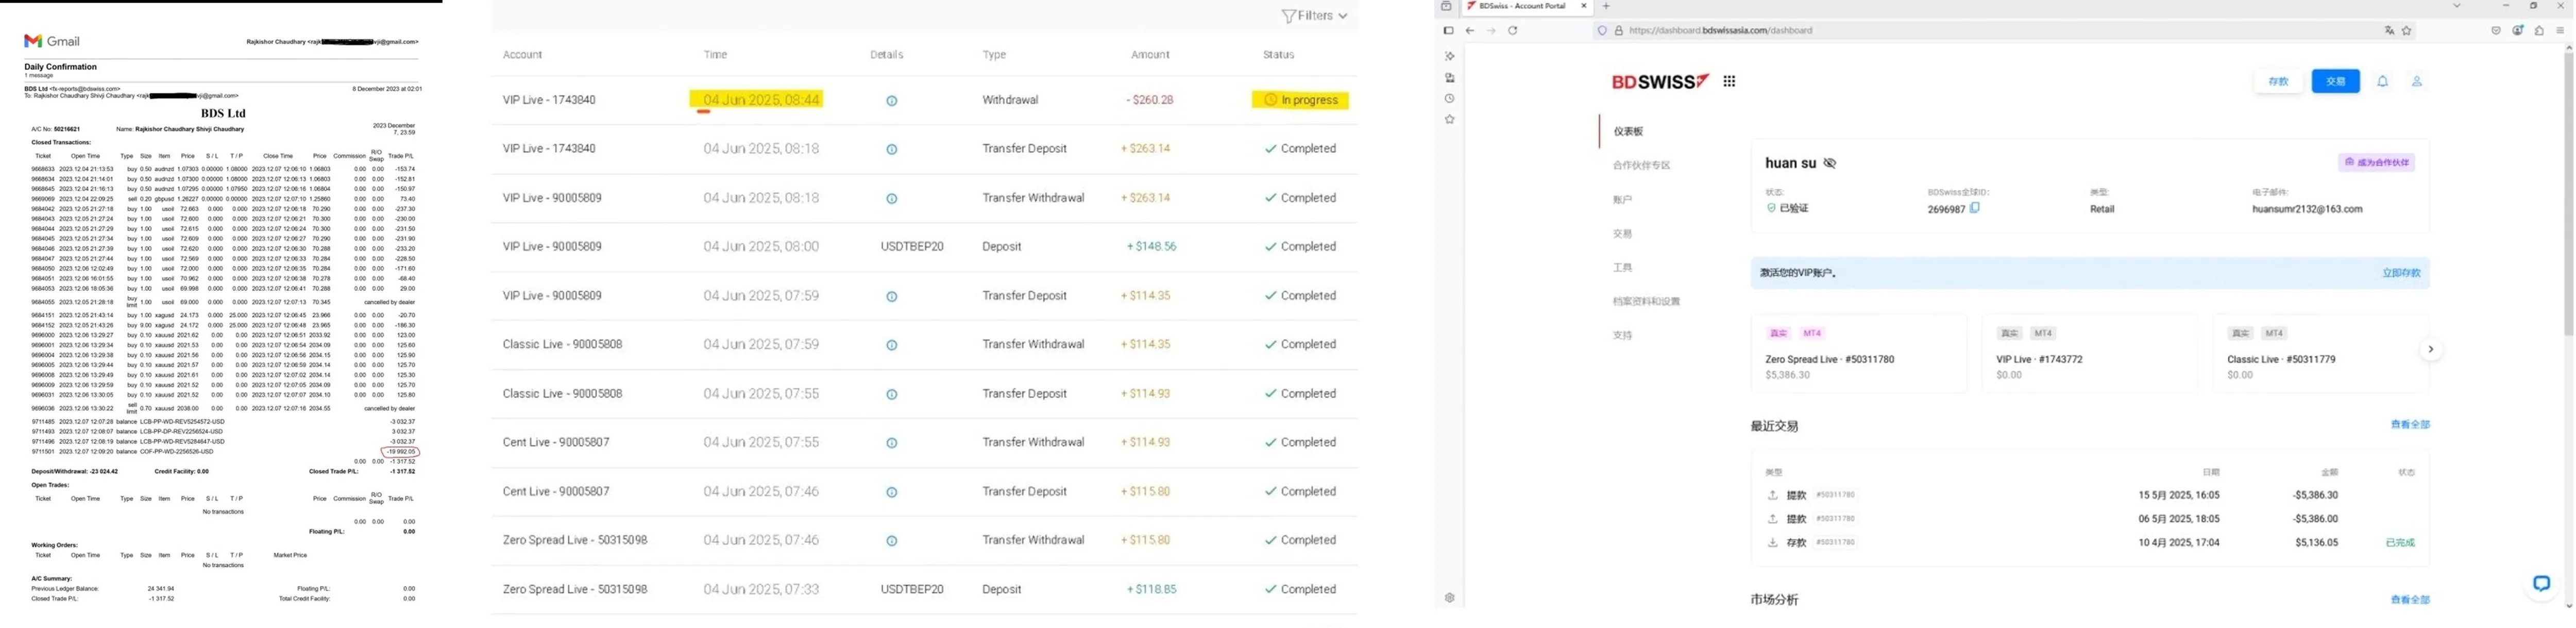Click the BDSwiss logo in the dashboard
Screen dimensions: 2576x628
(1660, 81)
